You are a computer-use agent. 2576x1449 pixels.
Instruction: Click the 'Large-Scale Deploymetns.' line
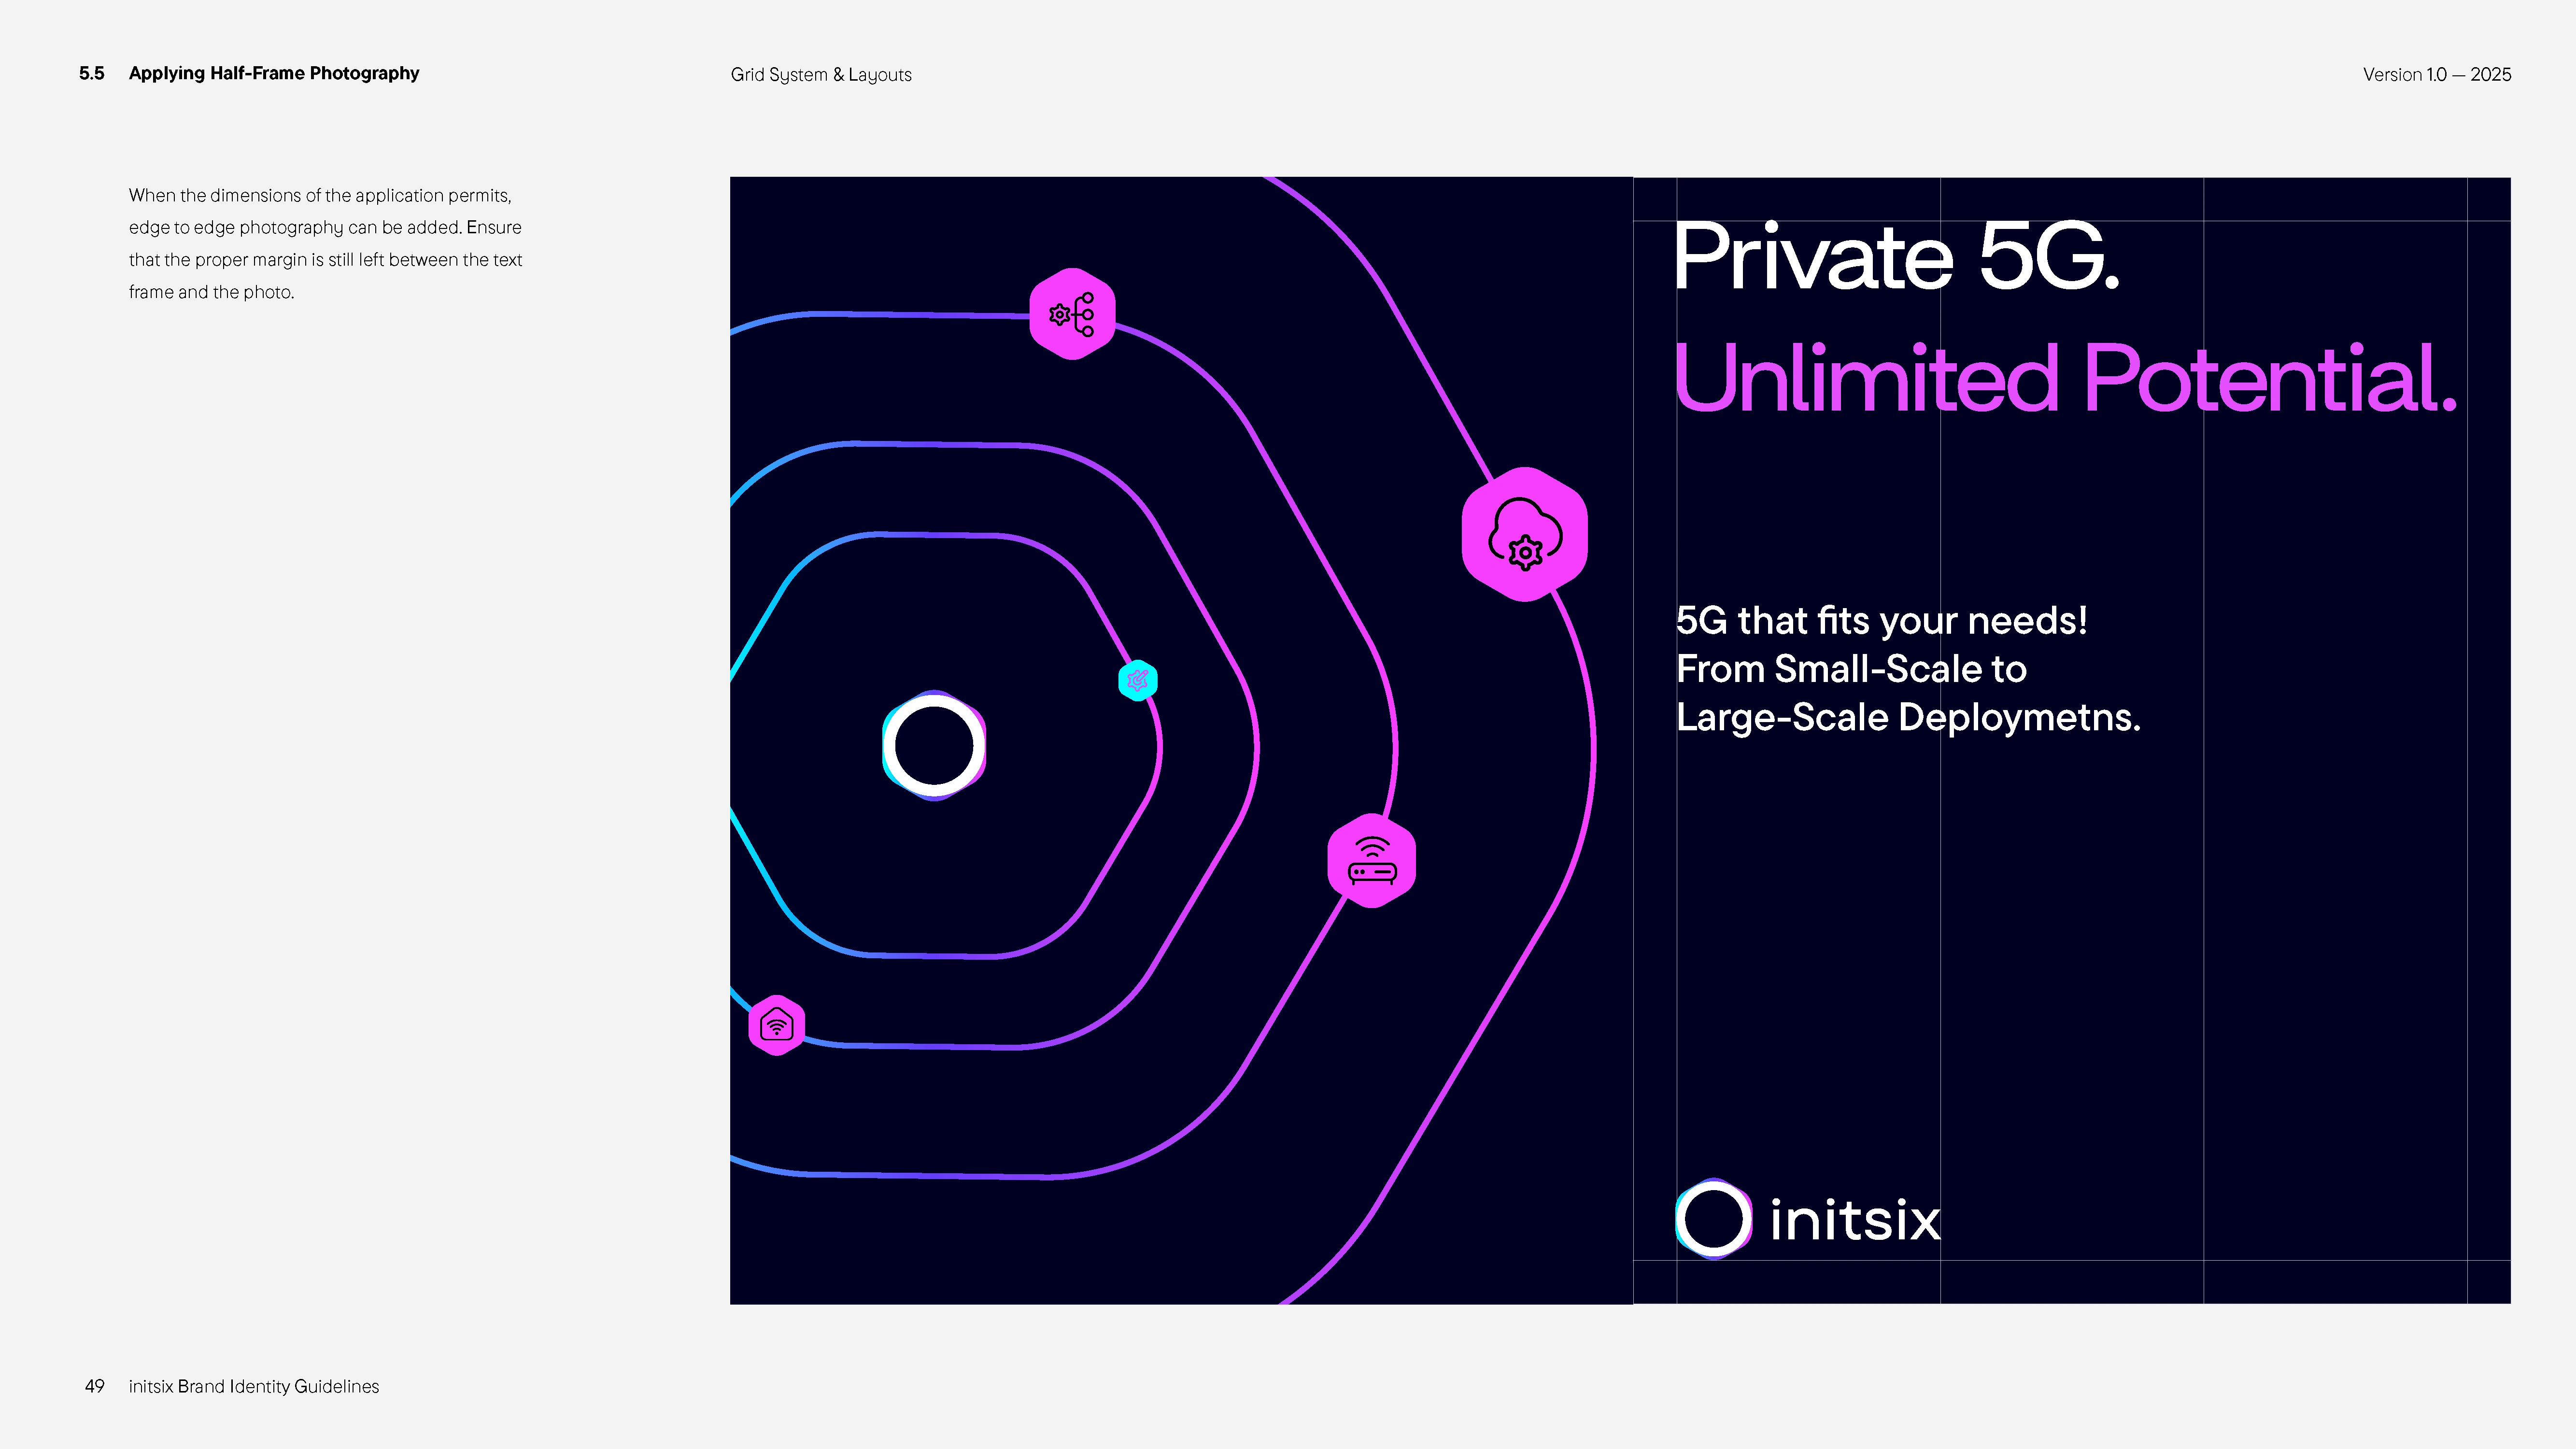1907,718
